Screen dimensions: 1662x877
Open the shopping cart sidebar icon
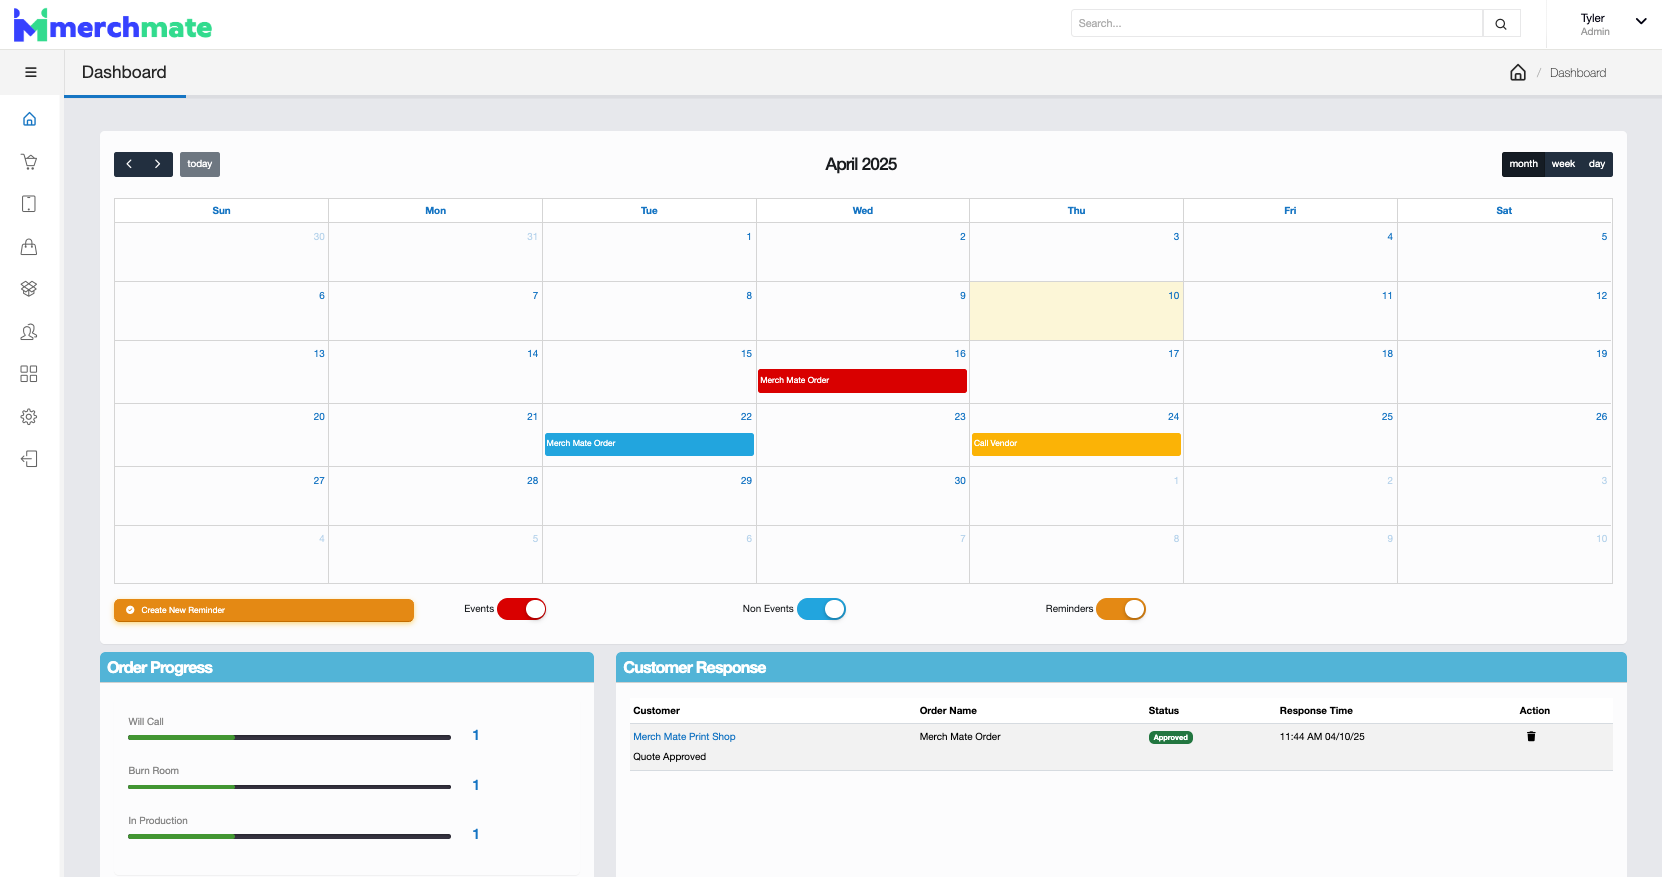[29, 162]
